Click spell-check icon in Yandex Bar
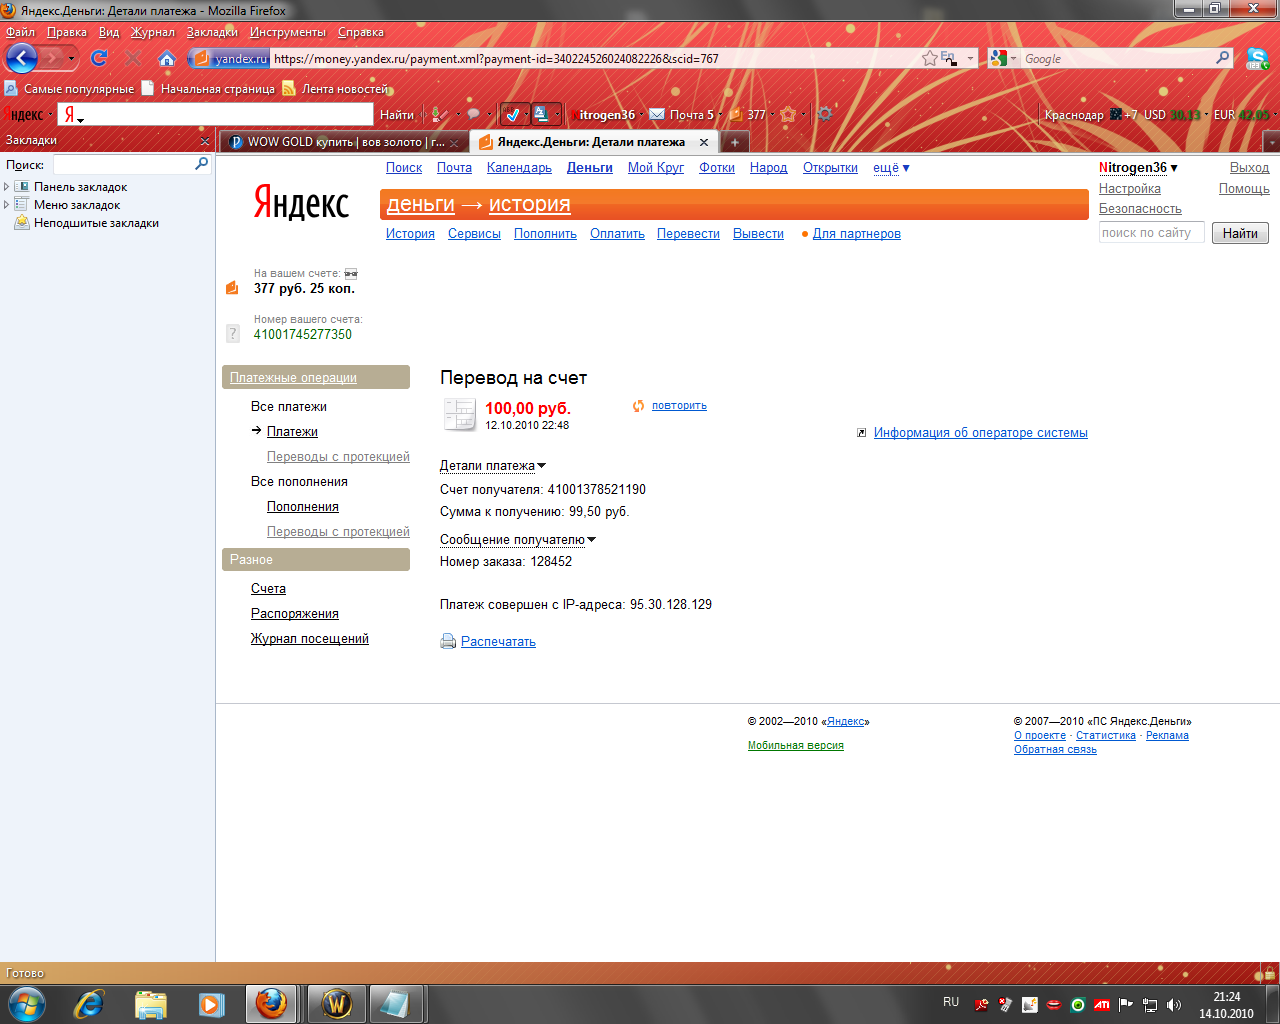This screenshot has height=1024, width=1280. pos(512,114)
